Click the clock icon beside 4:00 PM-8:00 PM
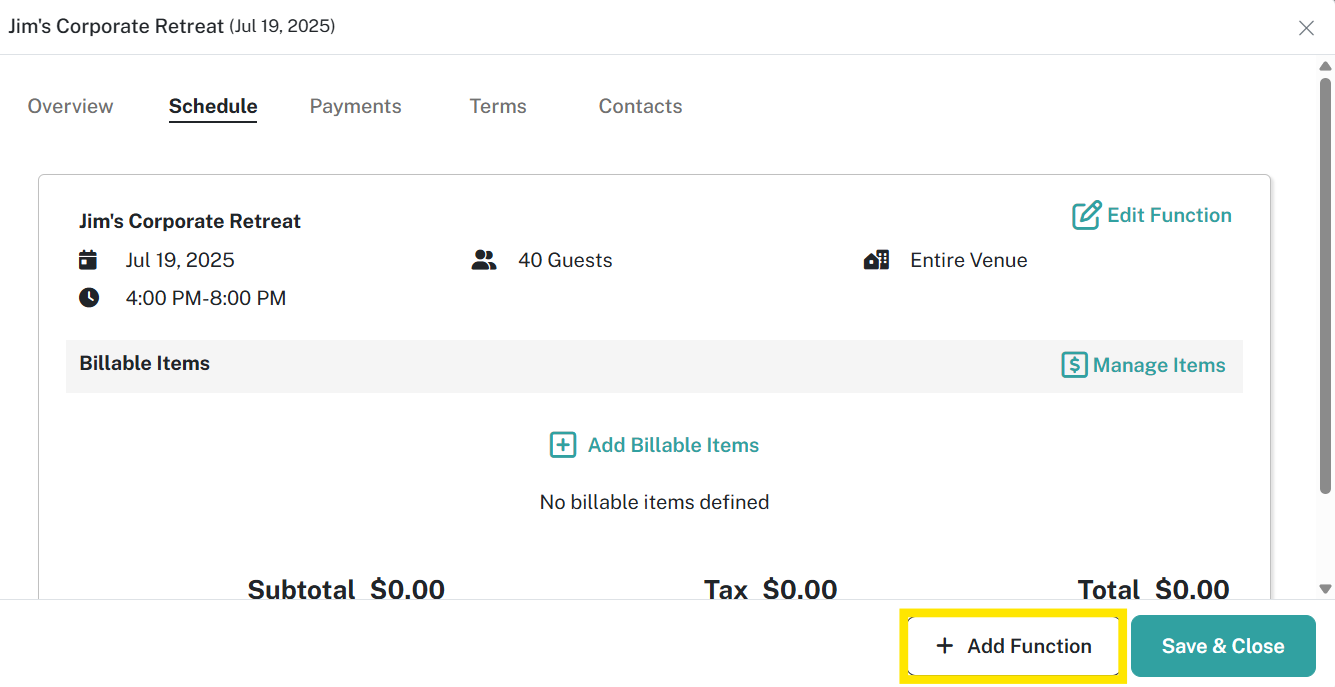The image size is (1335, 687). pyautogui.click(x=89, y=297)
